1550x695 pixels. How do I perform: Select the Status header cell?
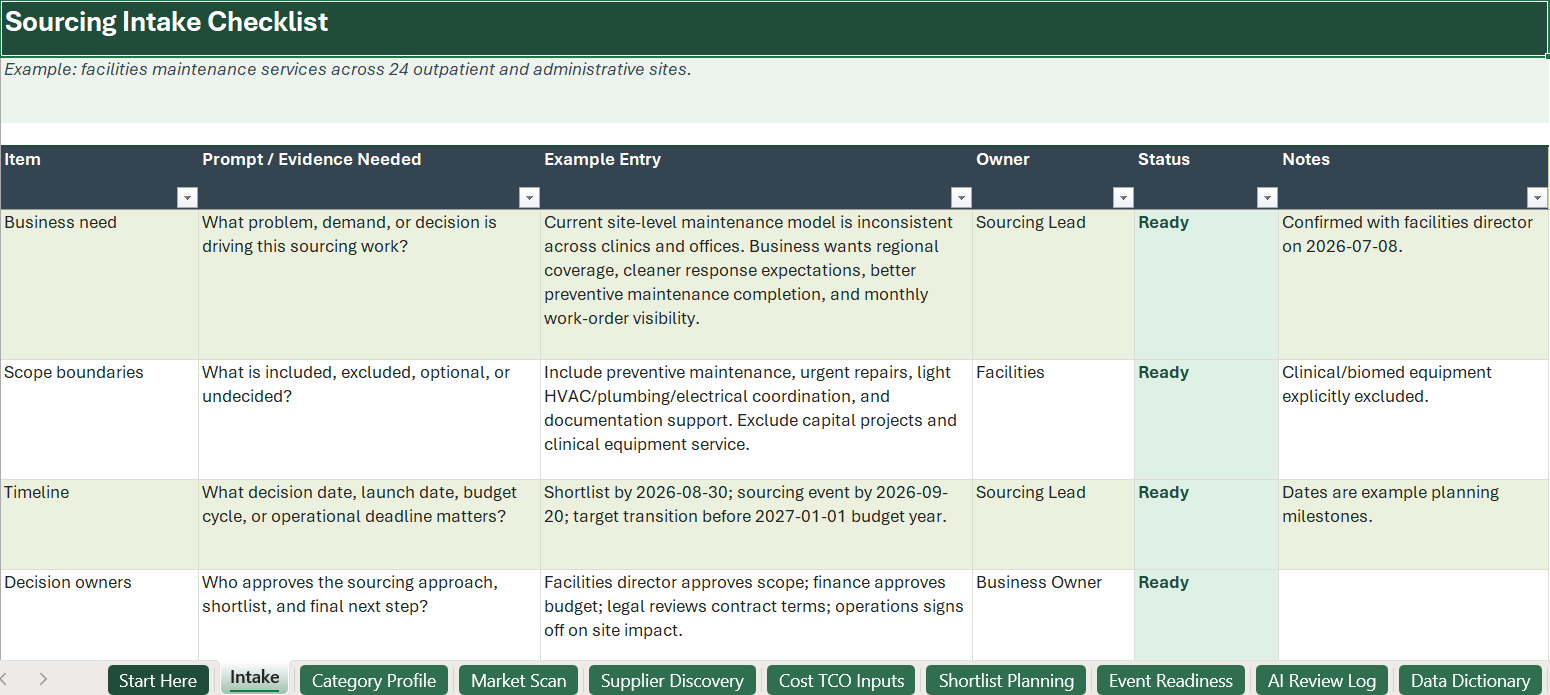tap(1206, 177)
